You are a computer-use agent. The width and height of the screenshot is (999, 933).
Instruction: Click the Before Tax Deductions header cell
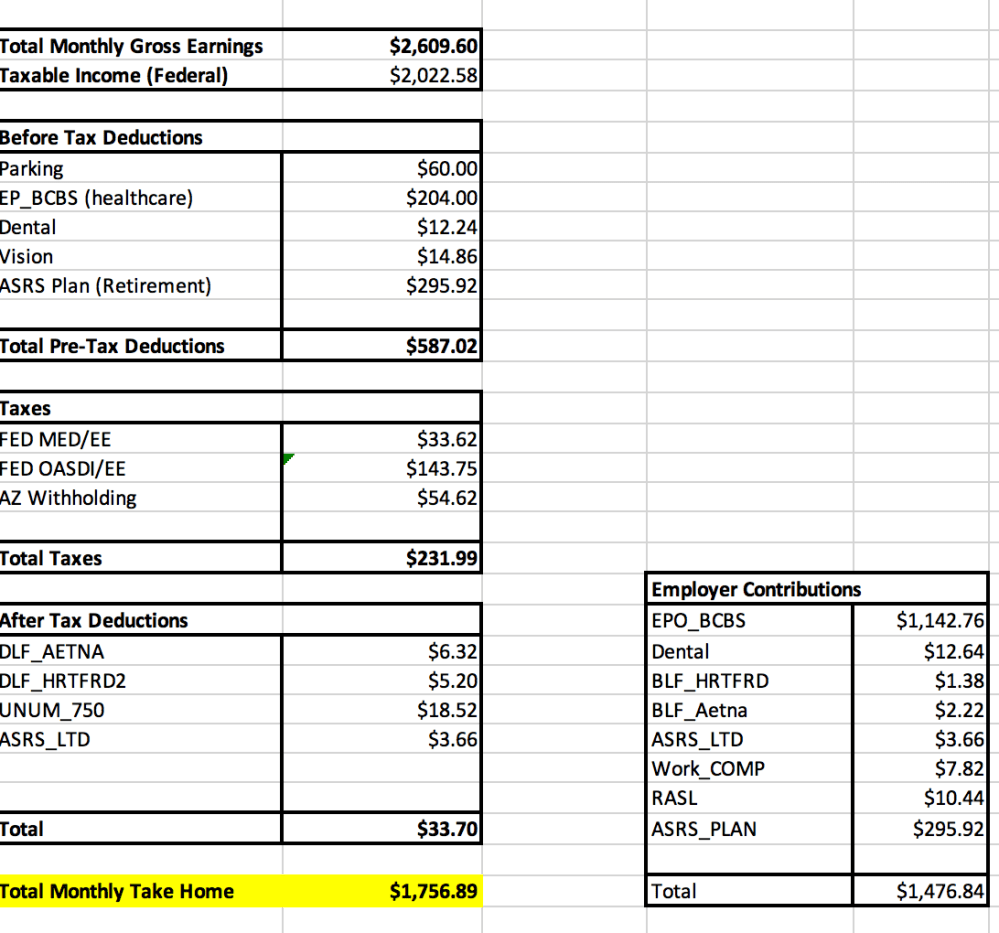102,138
